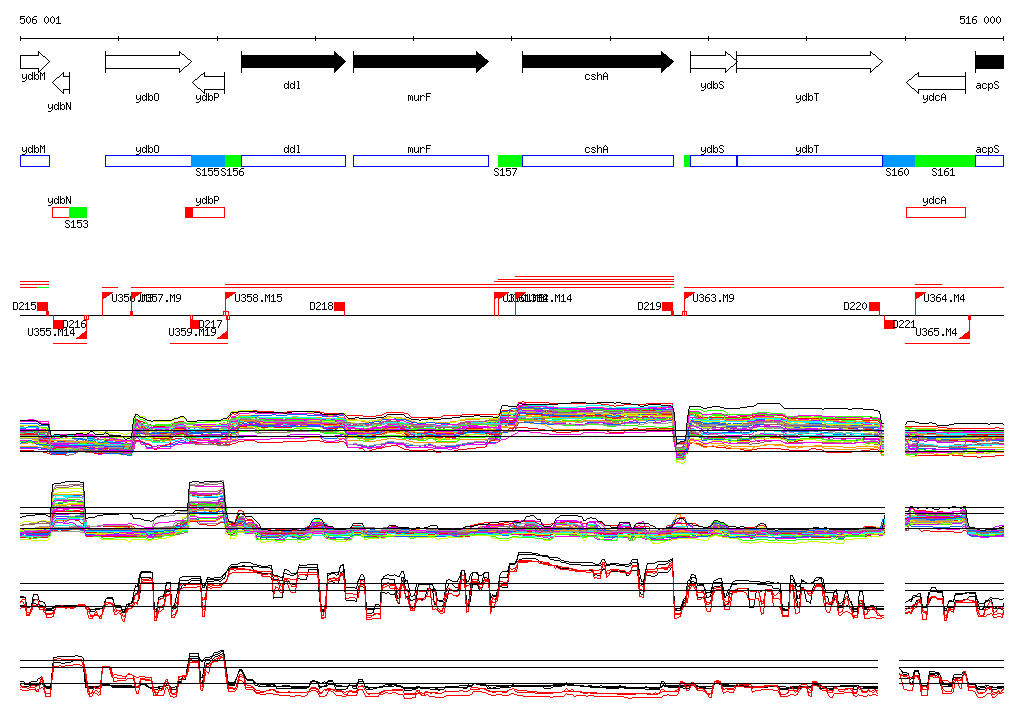Select the left-pointing ydcA gene arrow

click(x=936, y=83)
